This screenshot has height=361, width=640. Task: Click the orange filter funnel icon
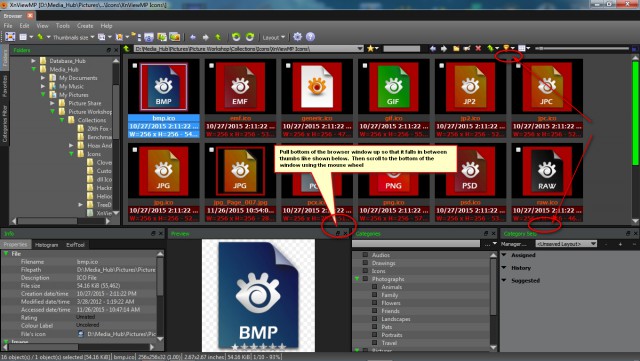click(x=506, y=48)
